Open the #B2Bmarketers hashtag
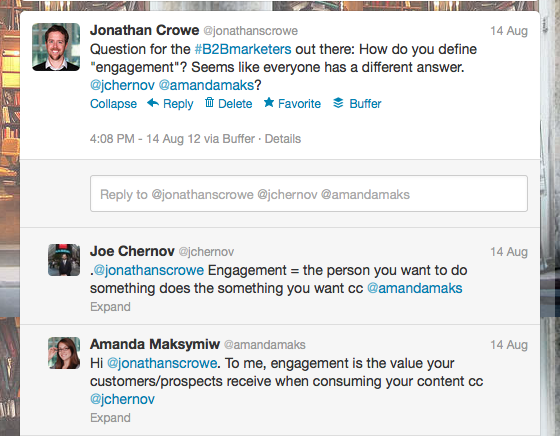 coord(243,49)
